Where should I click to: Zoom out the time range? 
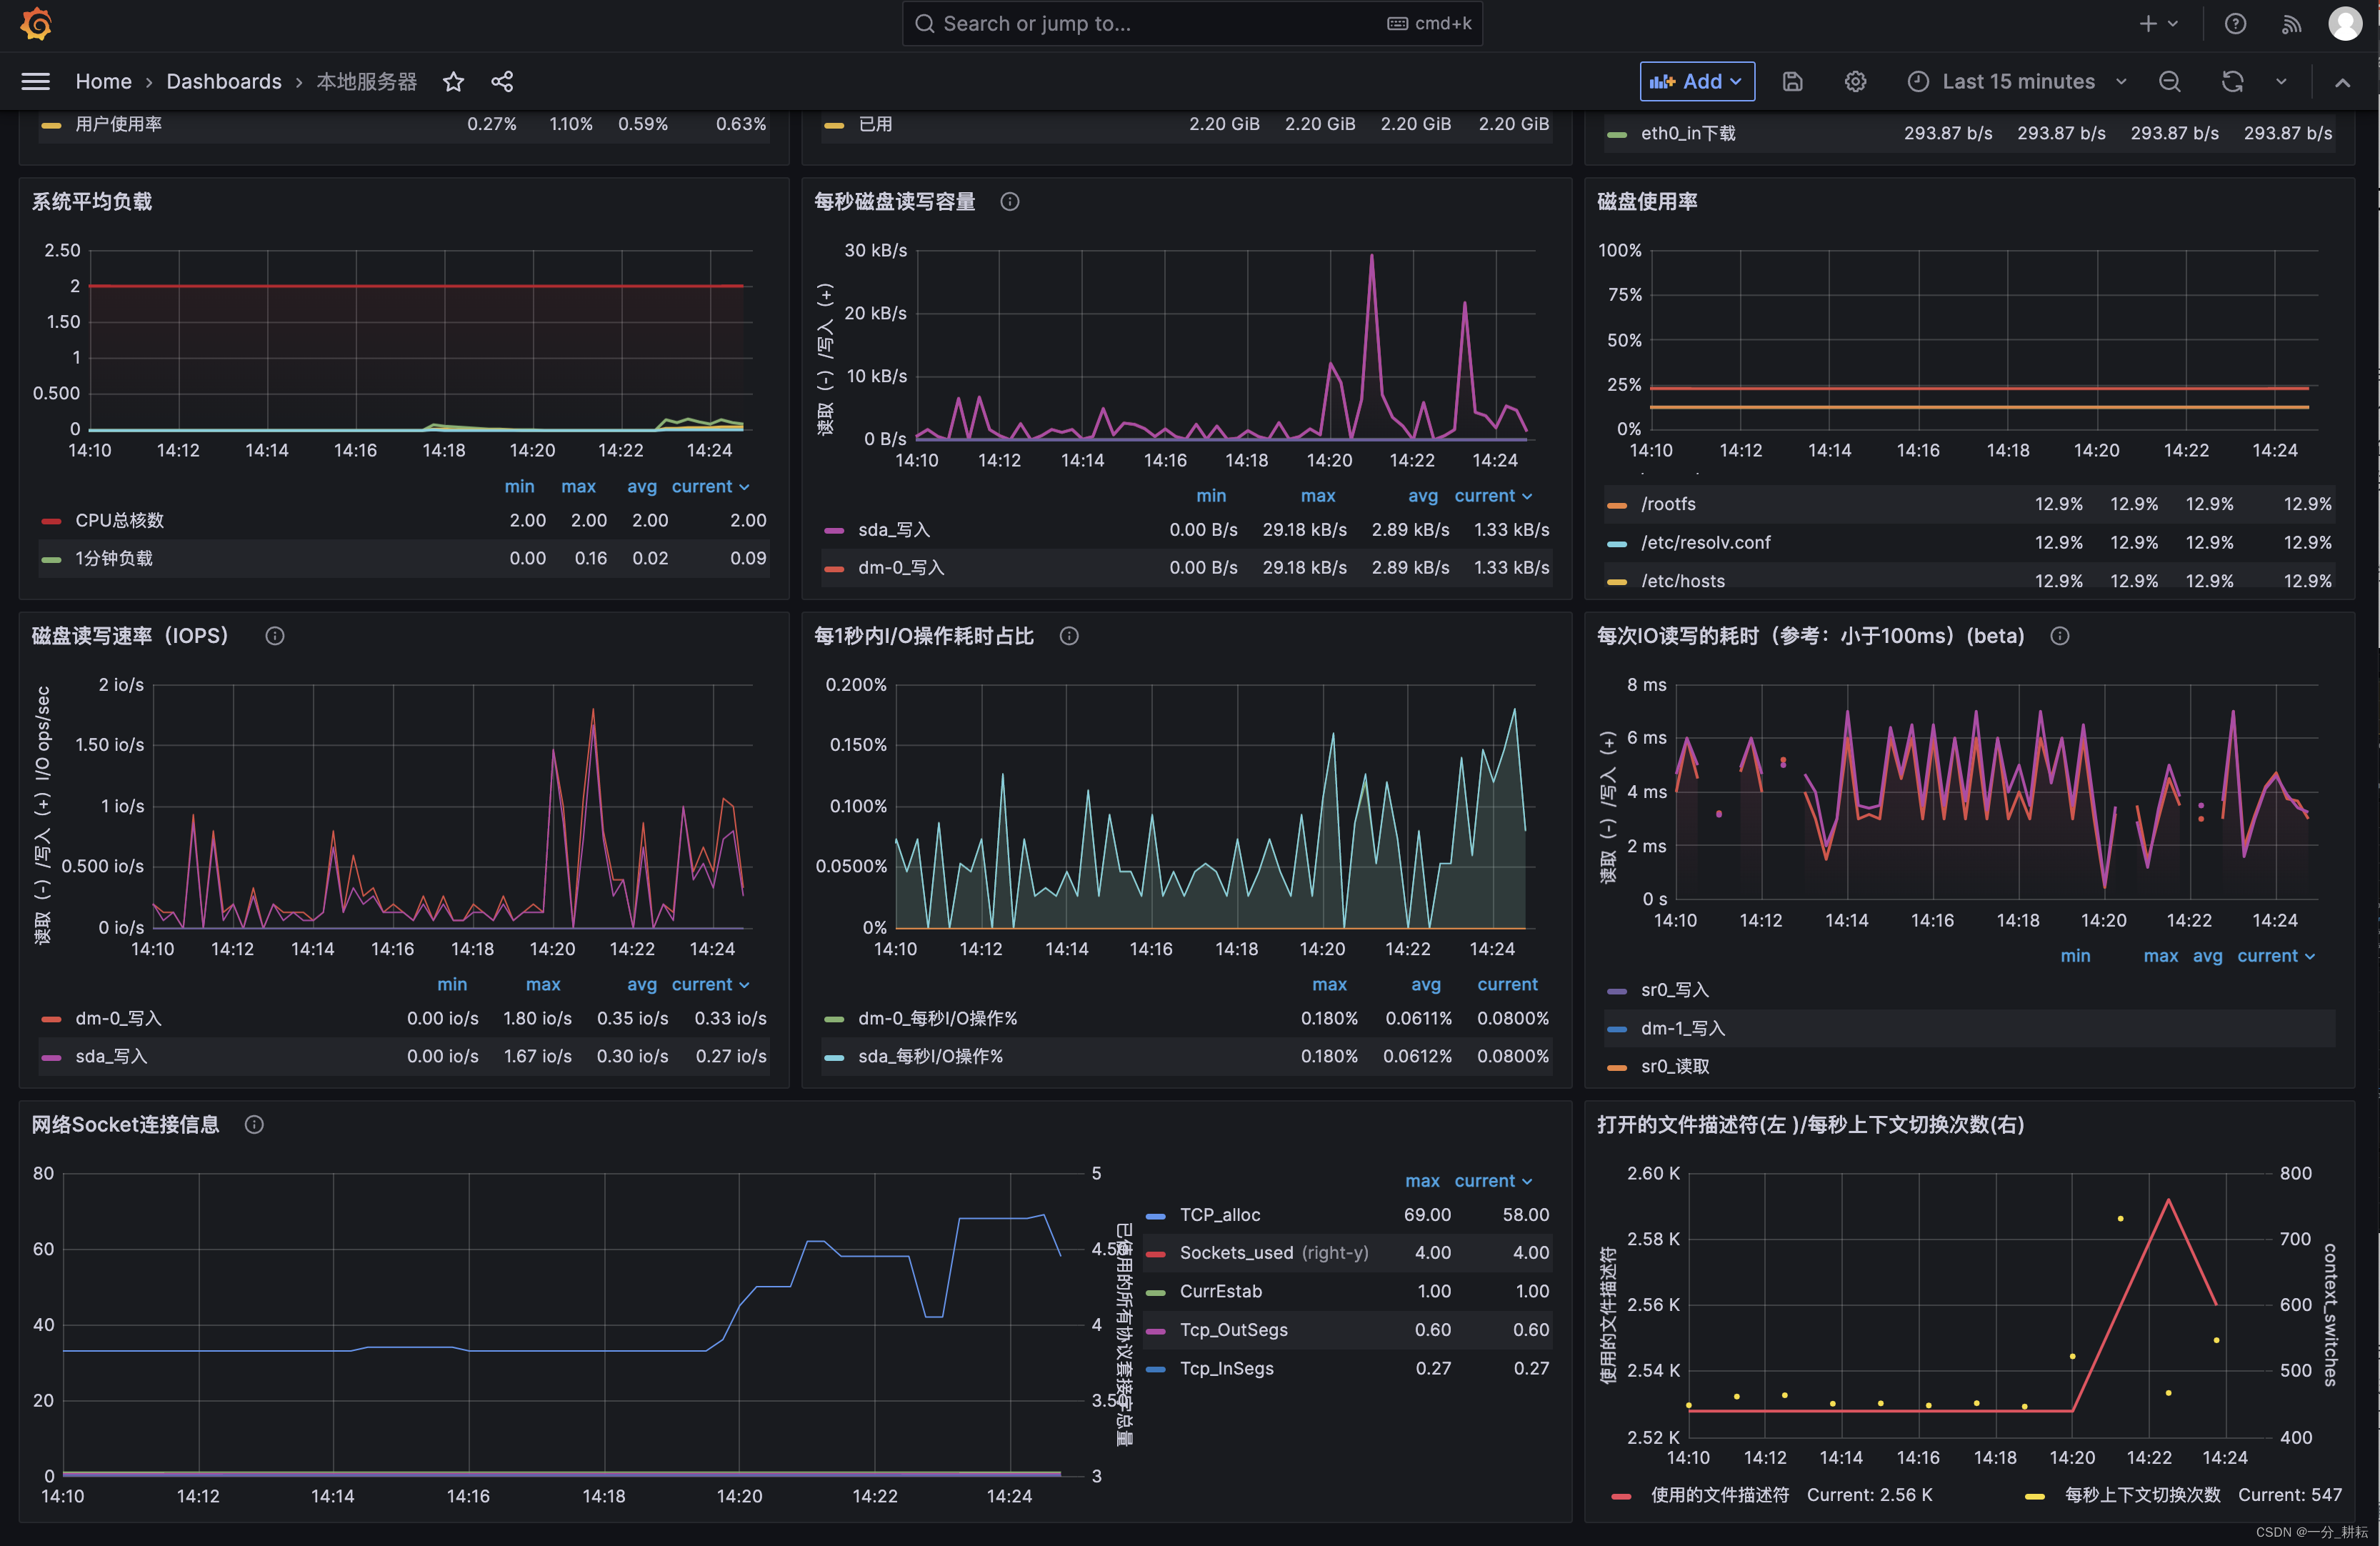[x=2169, y=81]
